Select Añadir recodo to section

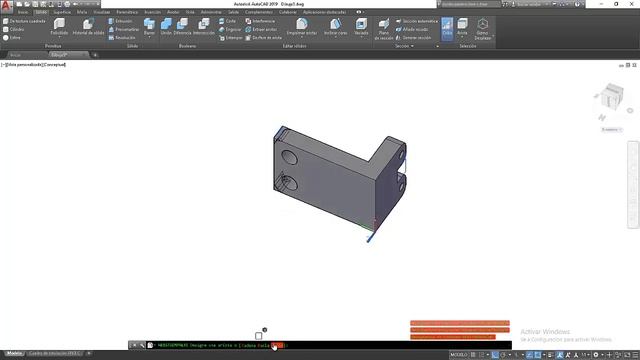[x=412, y=29]
